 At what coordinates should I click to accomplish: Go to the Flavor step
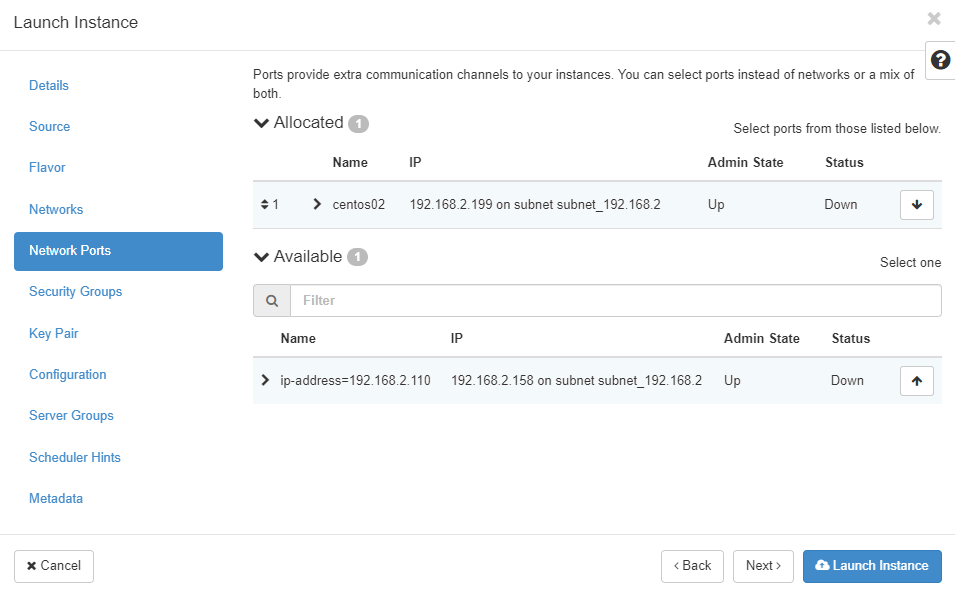point(47,168)
